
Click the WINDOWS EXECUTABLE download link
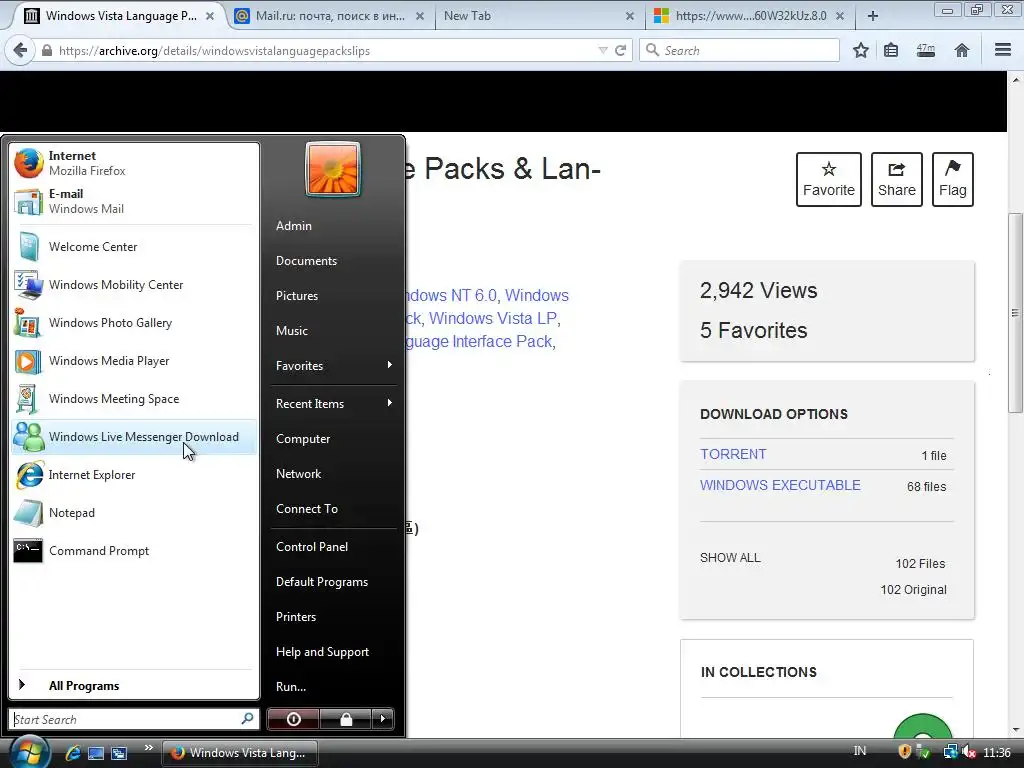[780, 485]
